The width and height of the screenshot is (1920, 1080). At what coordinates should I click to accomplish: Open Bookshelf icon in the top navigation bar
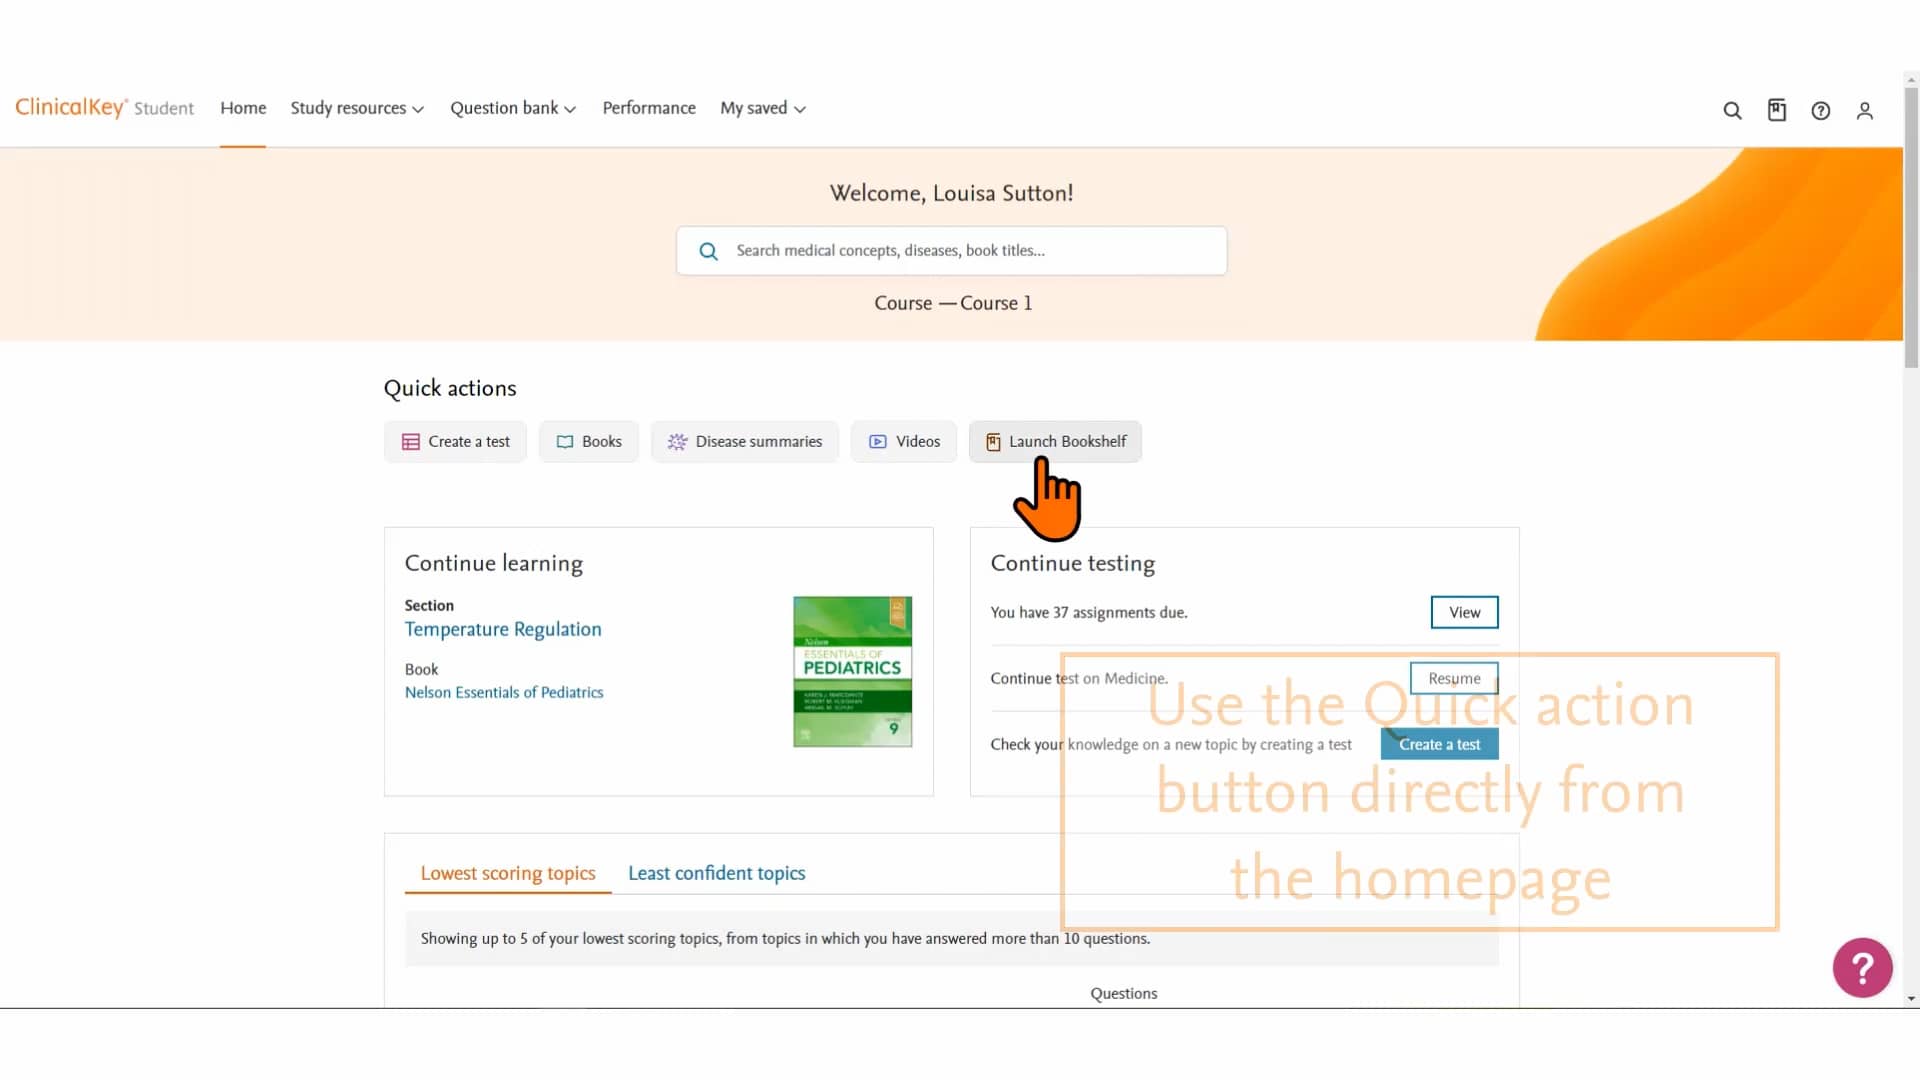pos(1776,110)
